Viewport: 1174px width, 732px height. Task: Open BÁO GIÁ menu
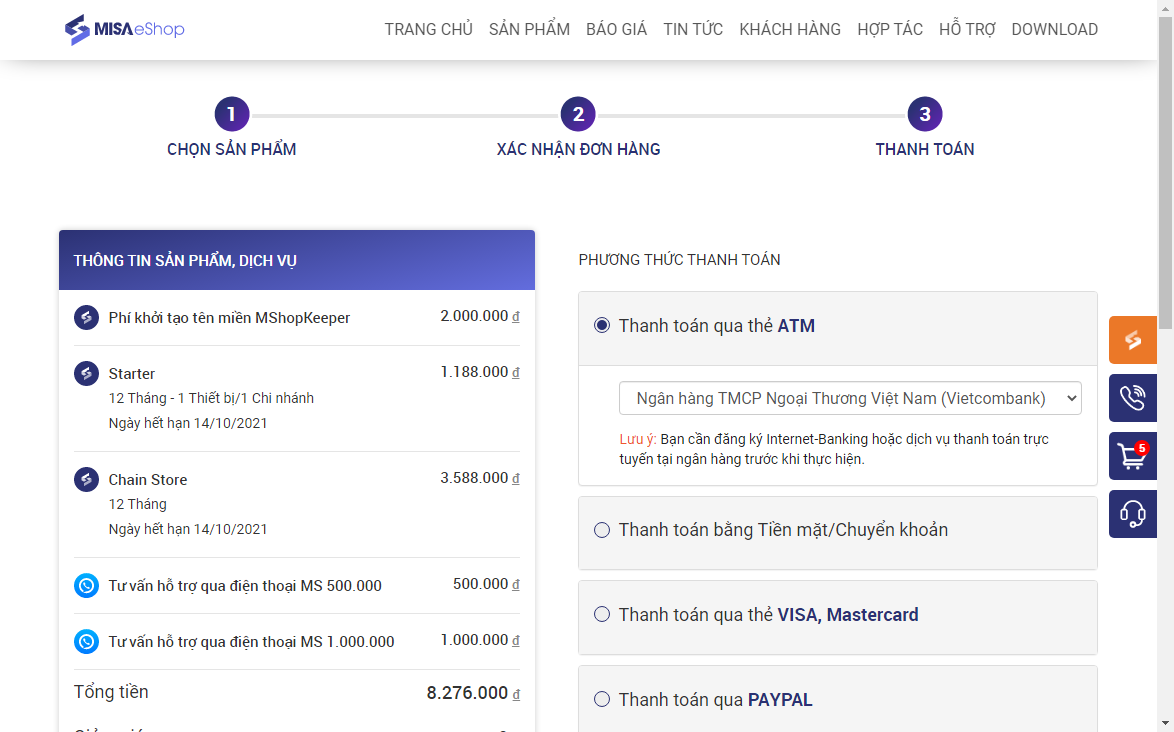point(616,29)
